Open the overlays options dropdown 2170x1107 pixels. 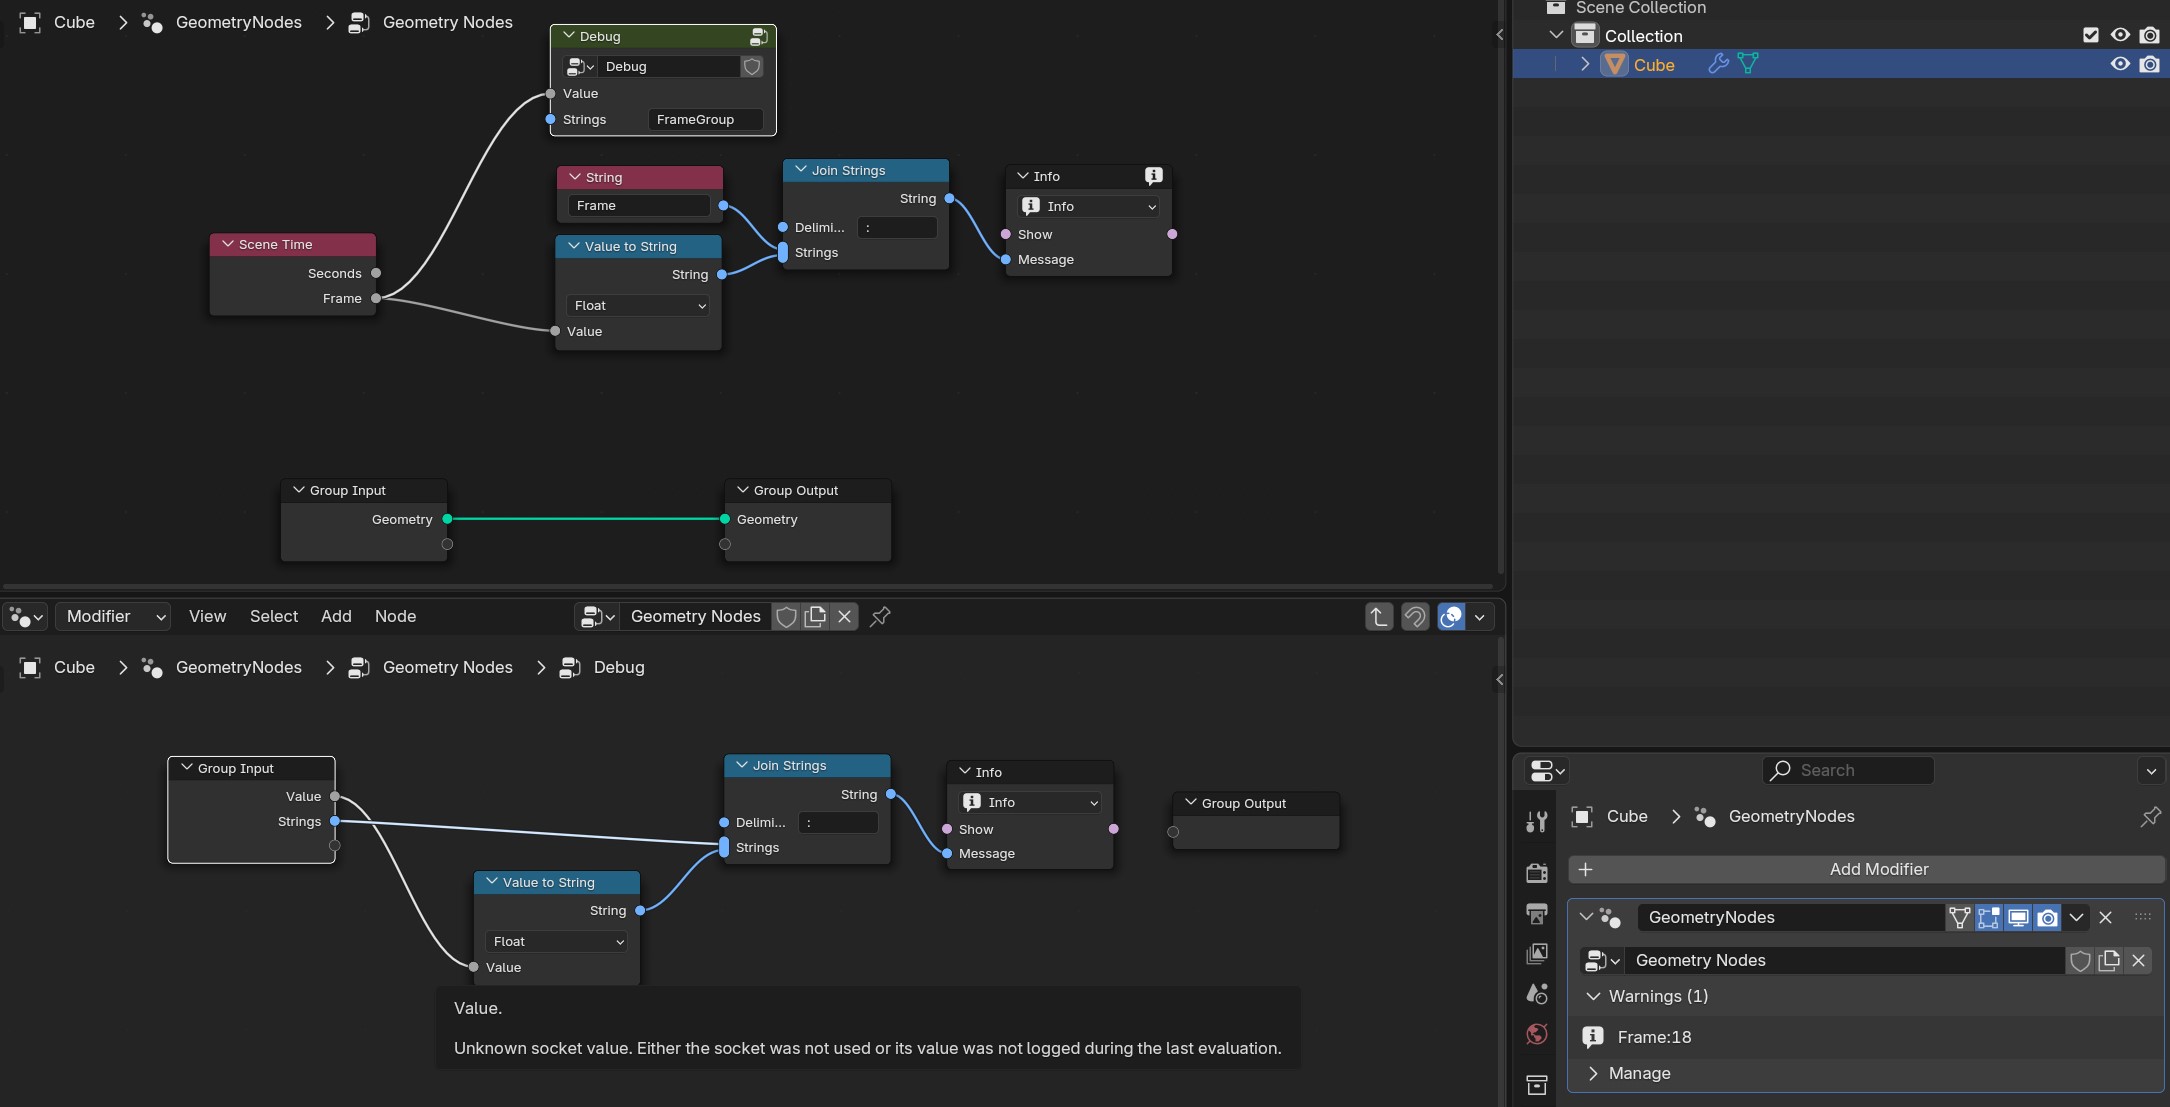[x=1480, y=616]
